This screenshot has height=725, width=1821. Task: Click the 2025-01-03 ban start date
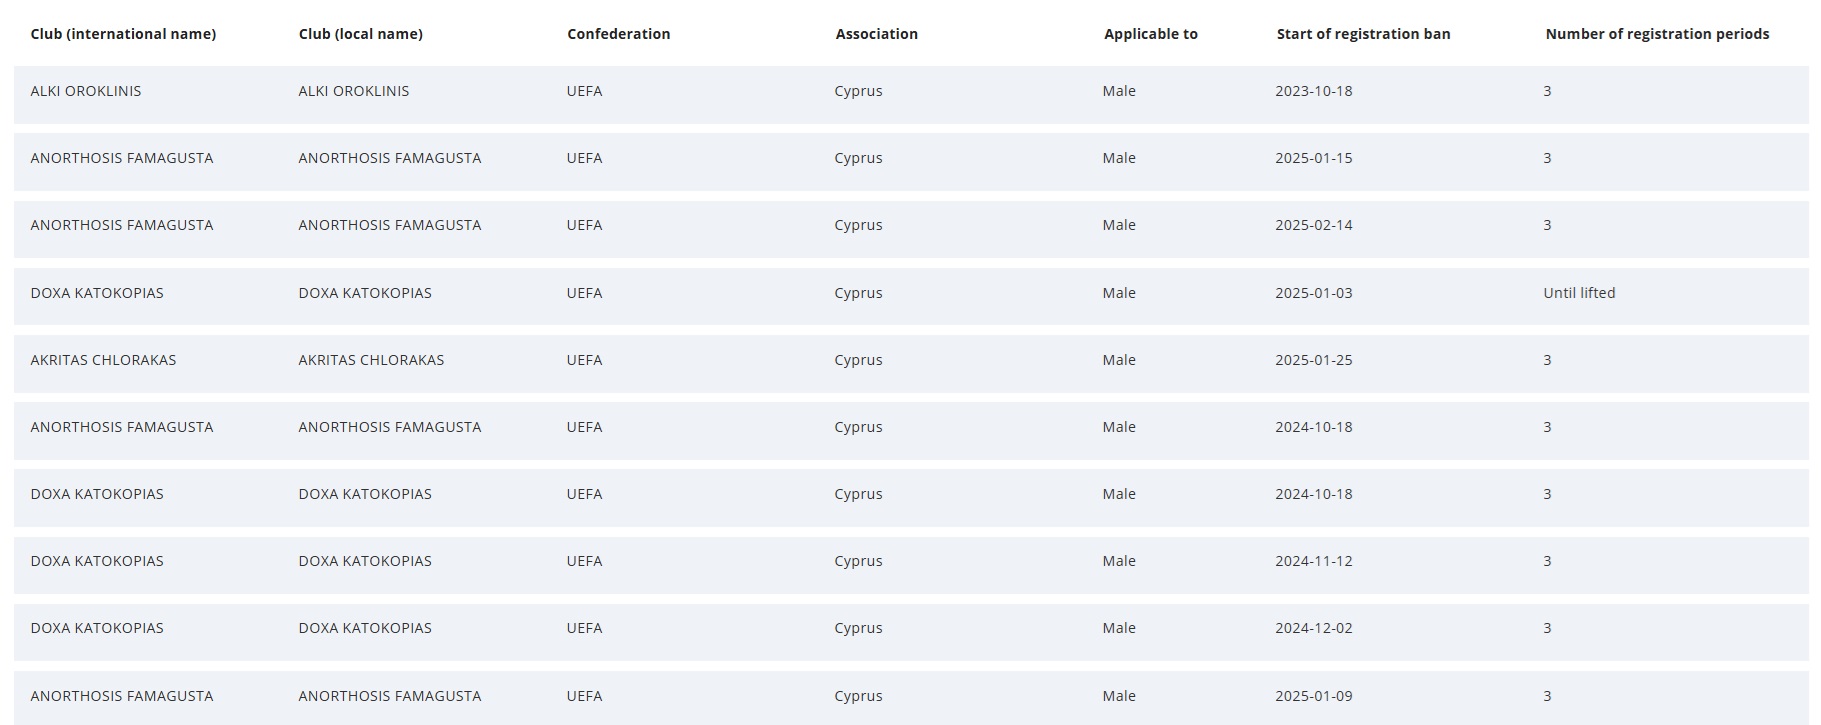[1313, 293]
